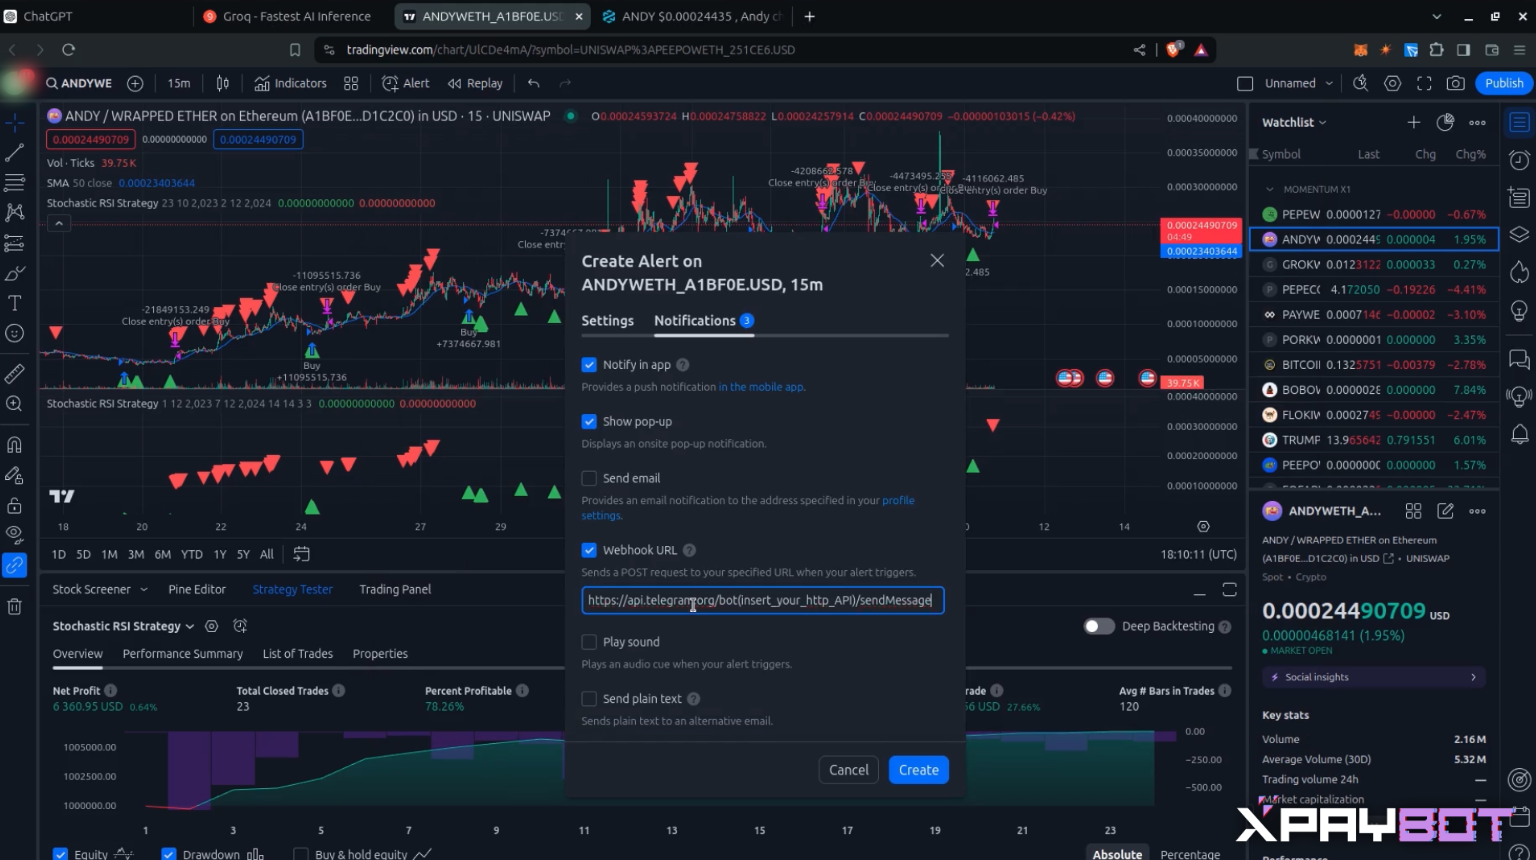Viewport: 1536px width, 860px height.
Task: Open chats panel in right sidebar
Action: tap(1519, 359)
